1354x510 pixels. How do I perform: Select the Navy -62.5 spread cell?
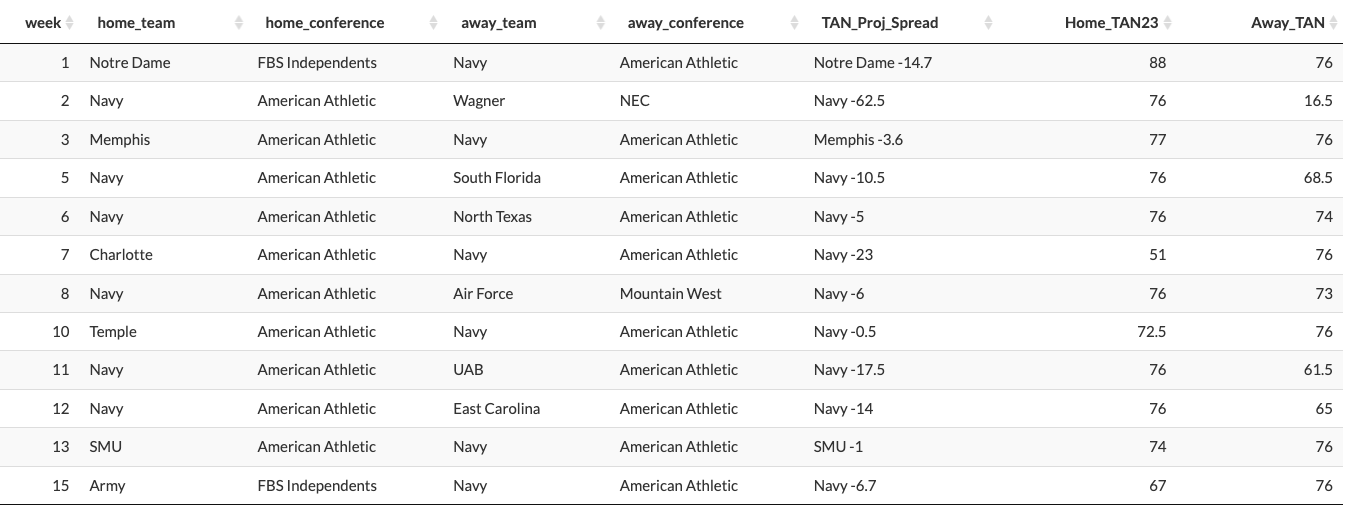(849, 101)
